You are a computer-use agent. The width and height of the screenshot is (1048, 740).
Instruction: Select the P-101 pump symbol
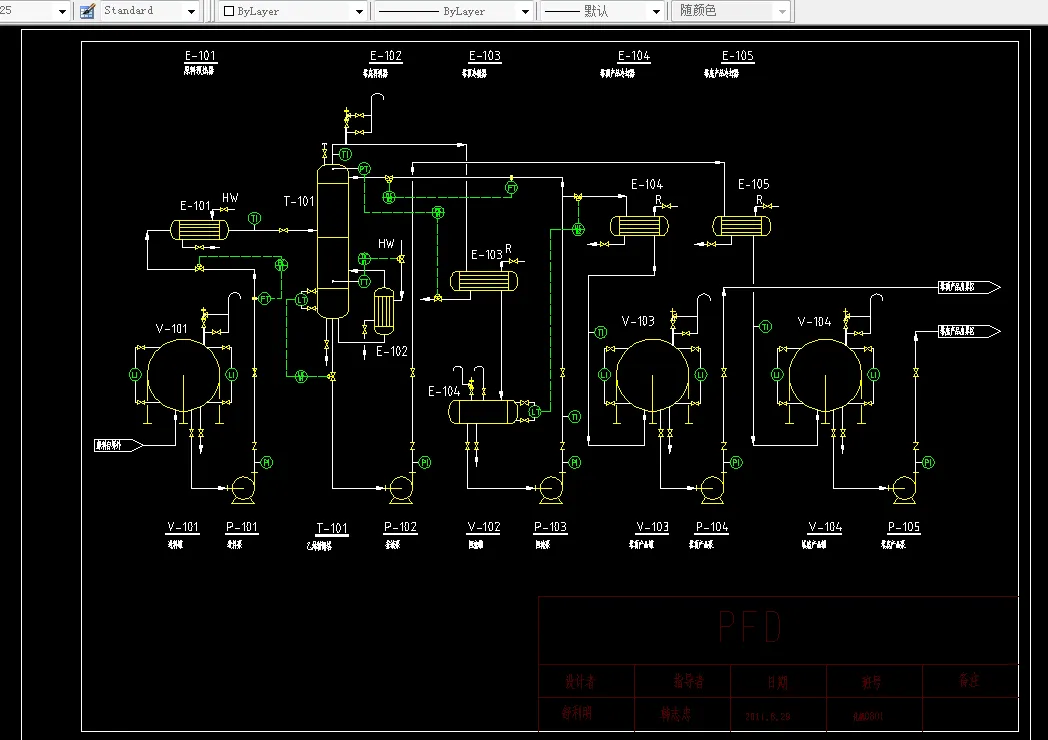point(241,489)
